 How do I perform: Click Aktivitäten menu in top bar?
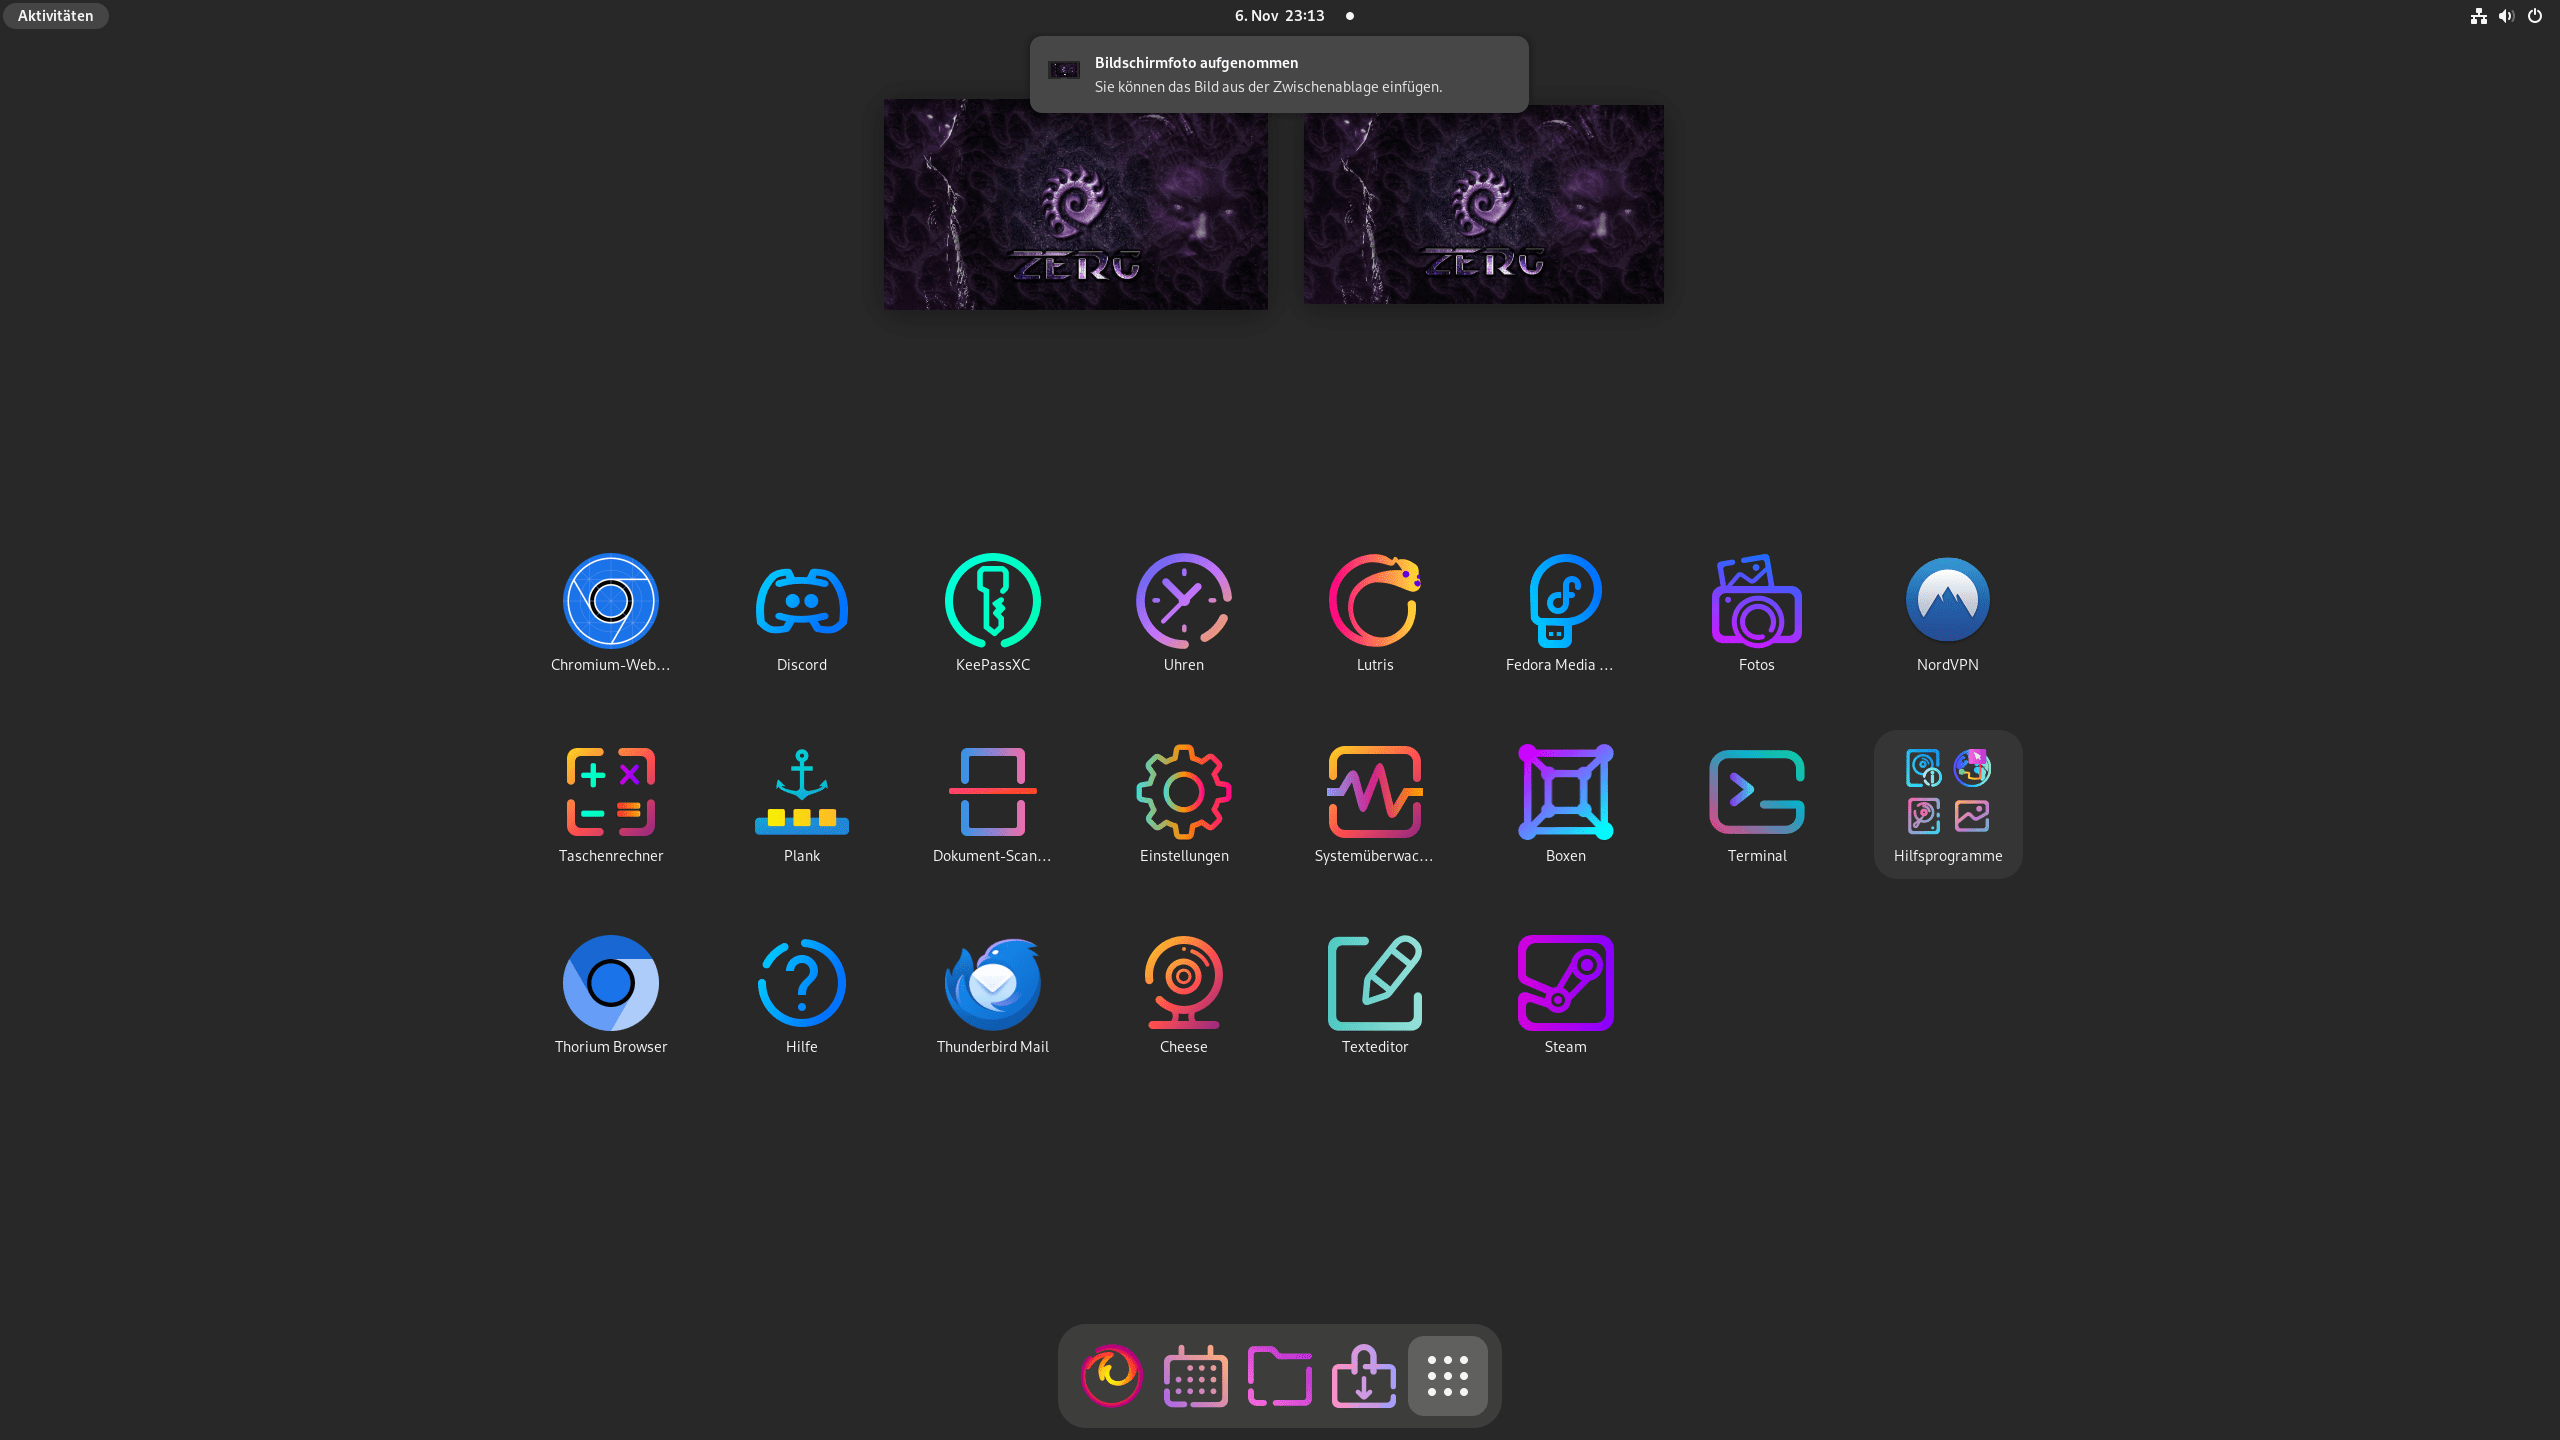click(56, 14)
